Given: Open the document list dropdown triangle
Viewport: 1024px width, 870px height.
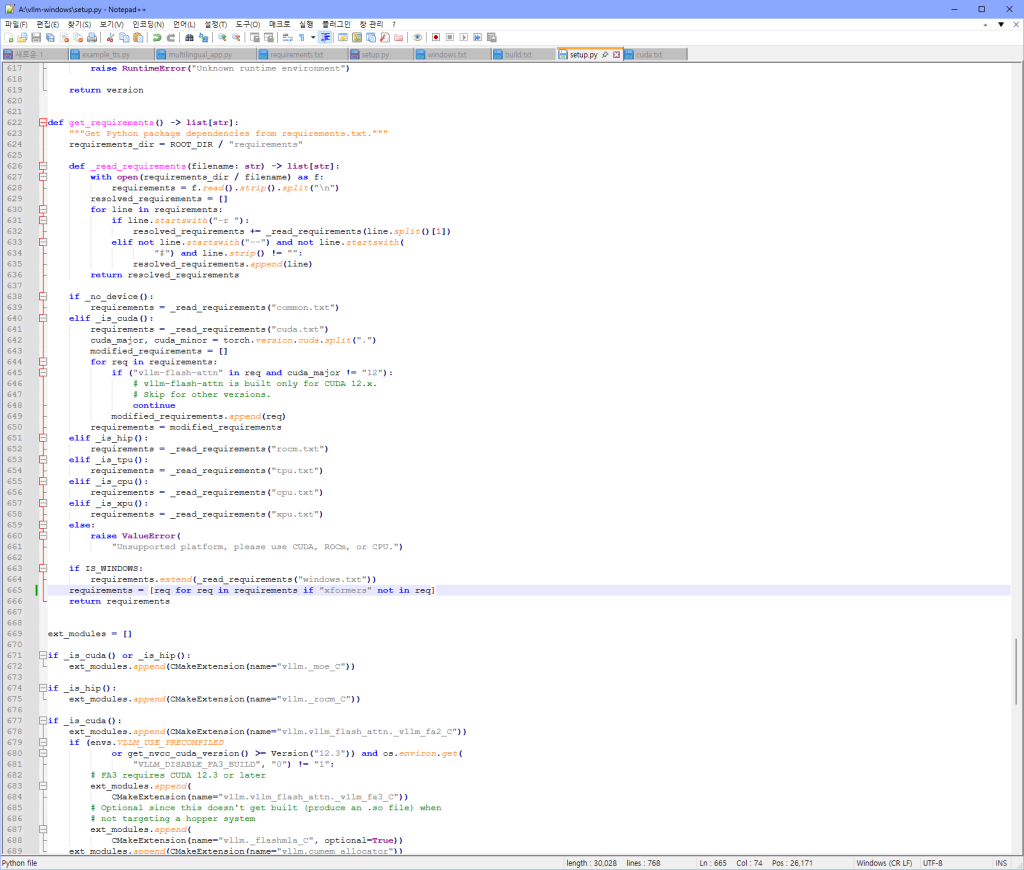Looking at the screenshot, I should point(1001,23).
